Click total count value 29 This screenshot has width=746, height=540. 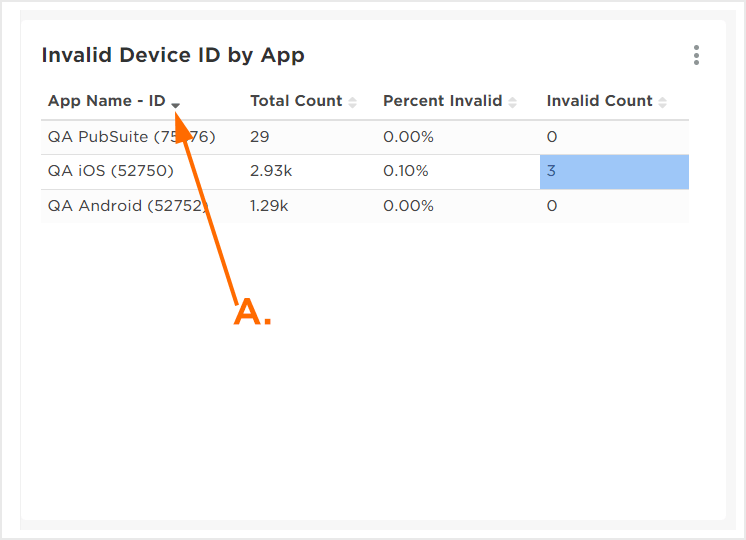click(260, 137)
